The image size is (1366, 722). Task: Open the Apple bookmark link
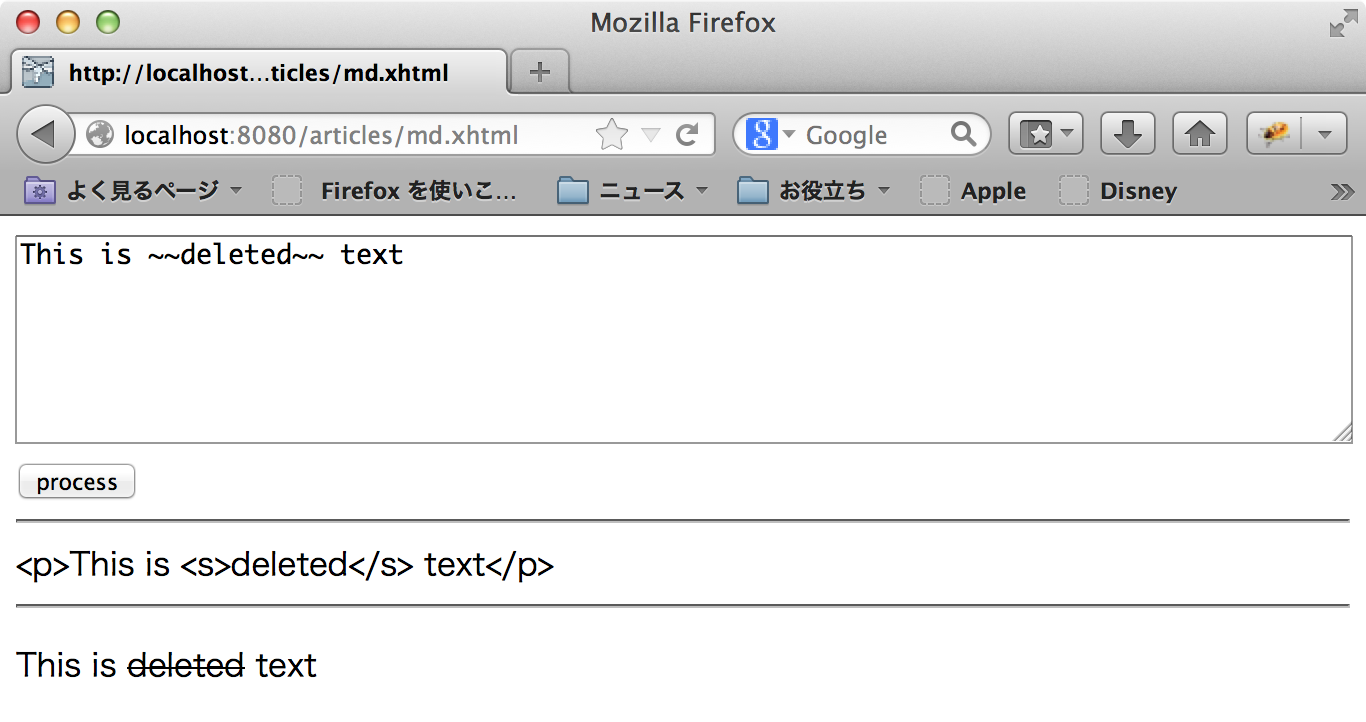tap(974, 191)
